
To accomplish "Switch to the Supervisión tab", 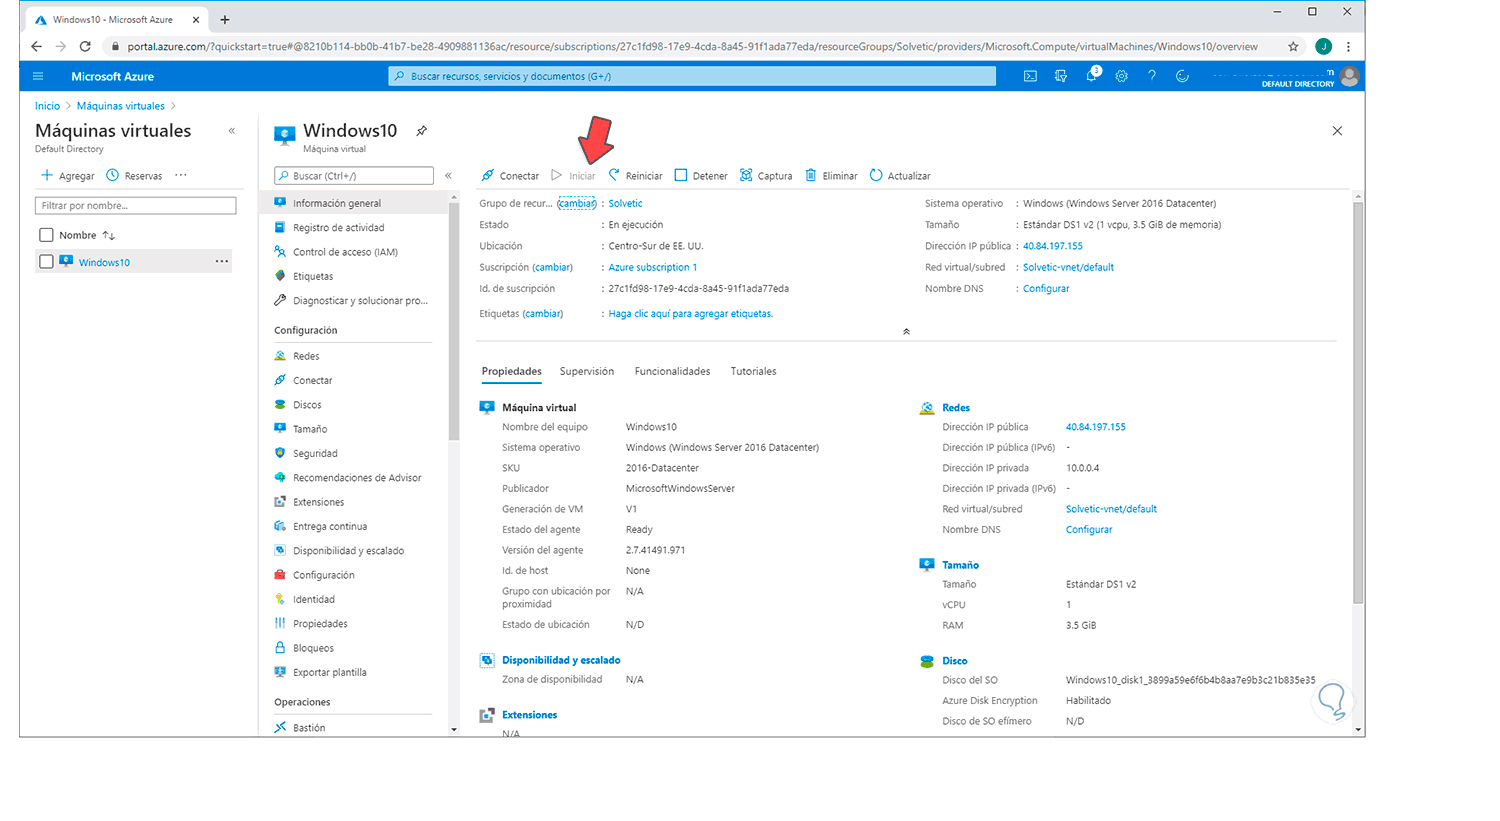I will pyautogui.click(x=587, y=371).
